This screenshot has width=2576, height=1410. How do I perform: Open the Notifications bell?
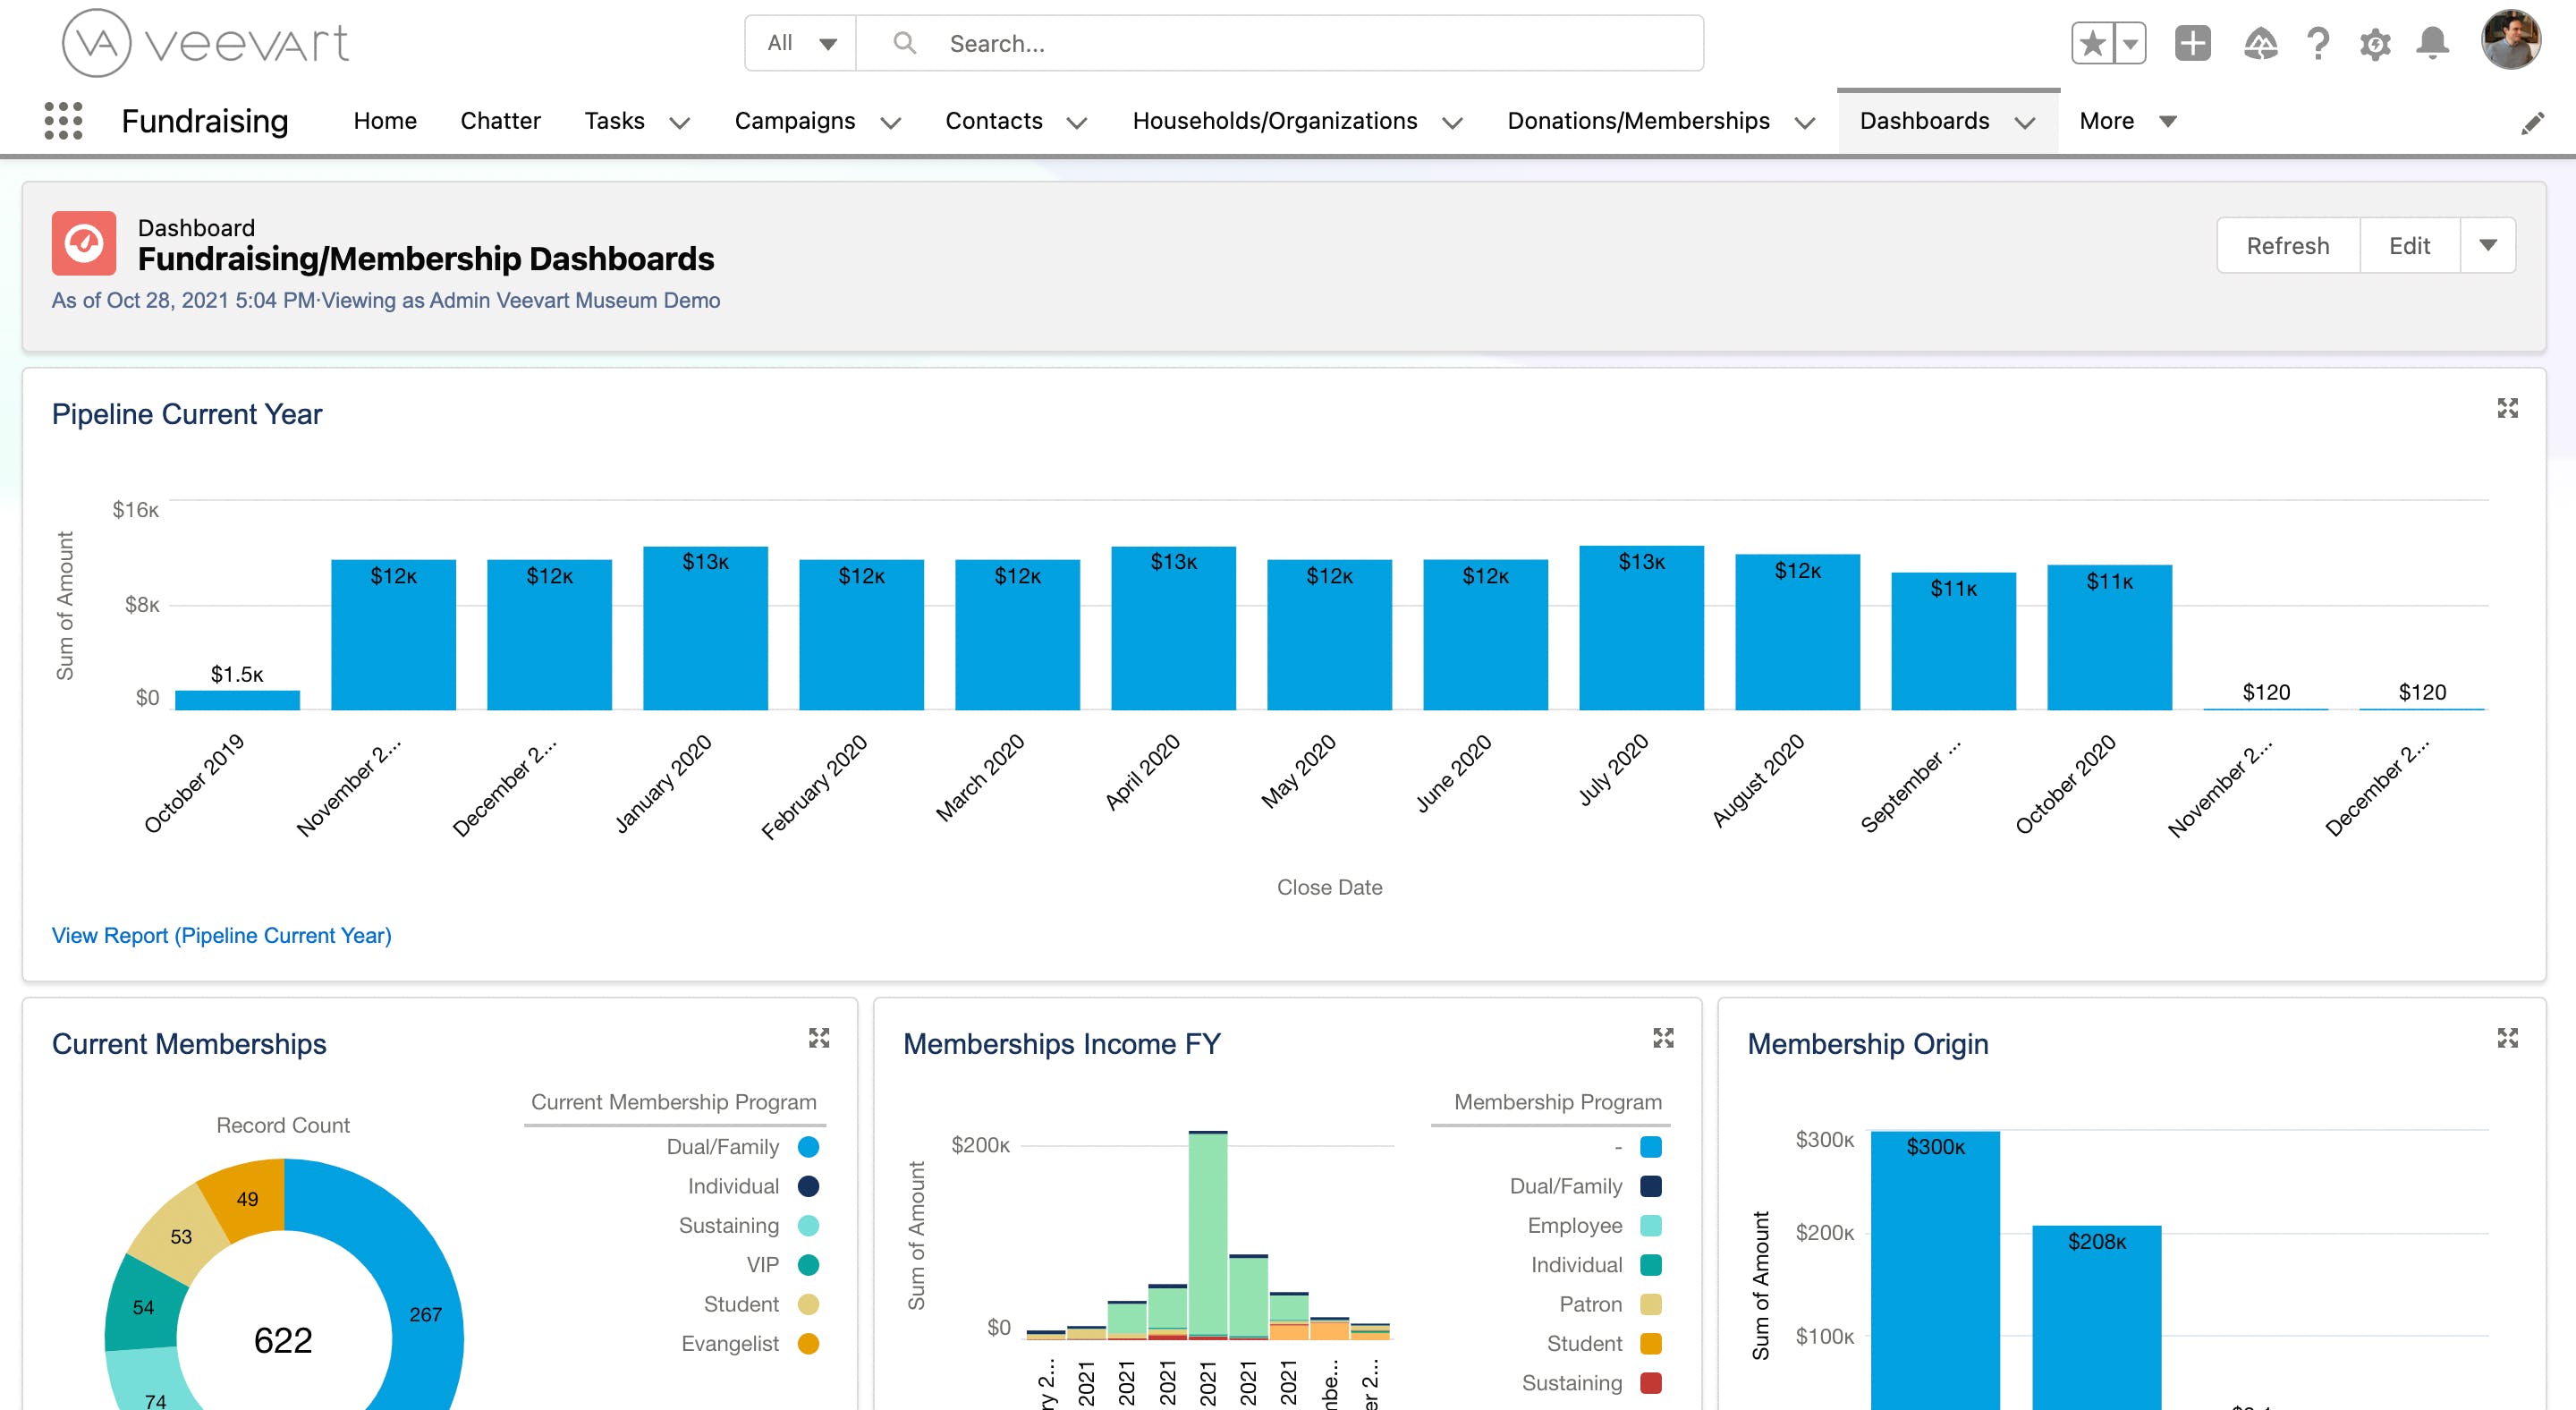pyautogui.click(x=2432, y=43)
